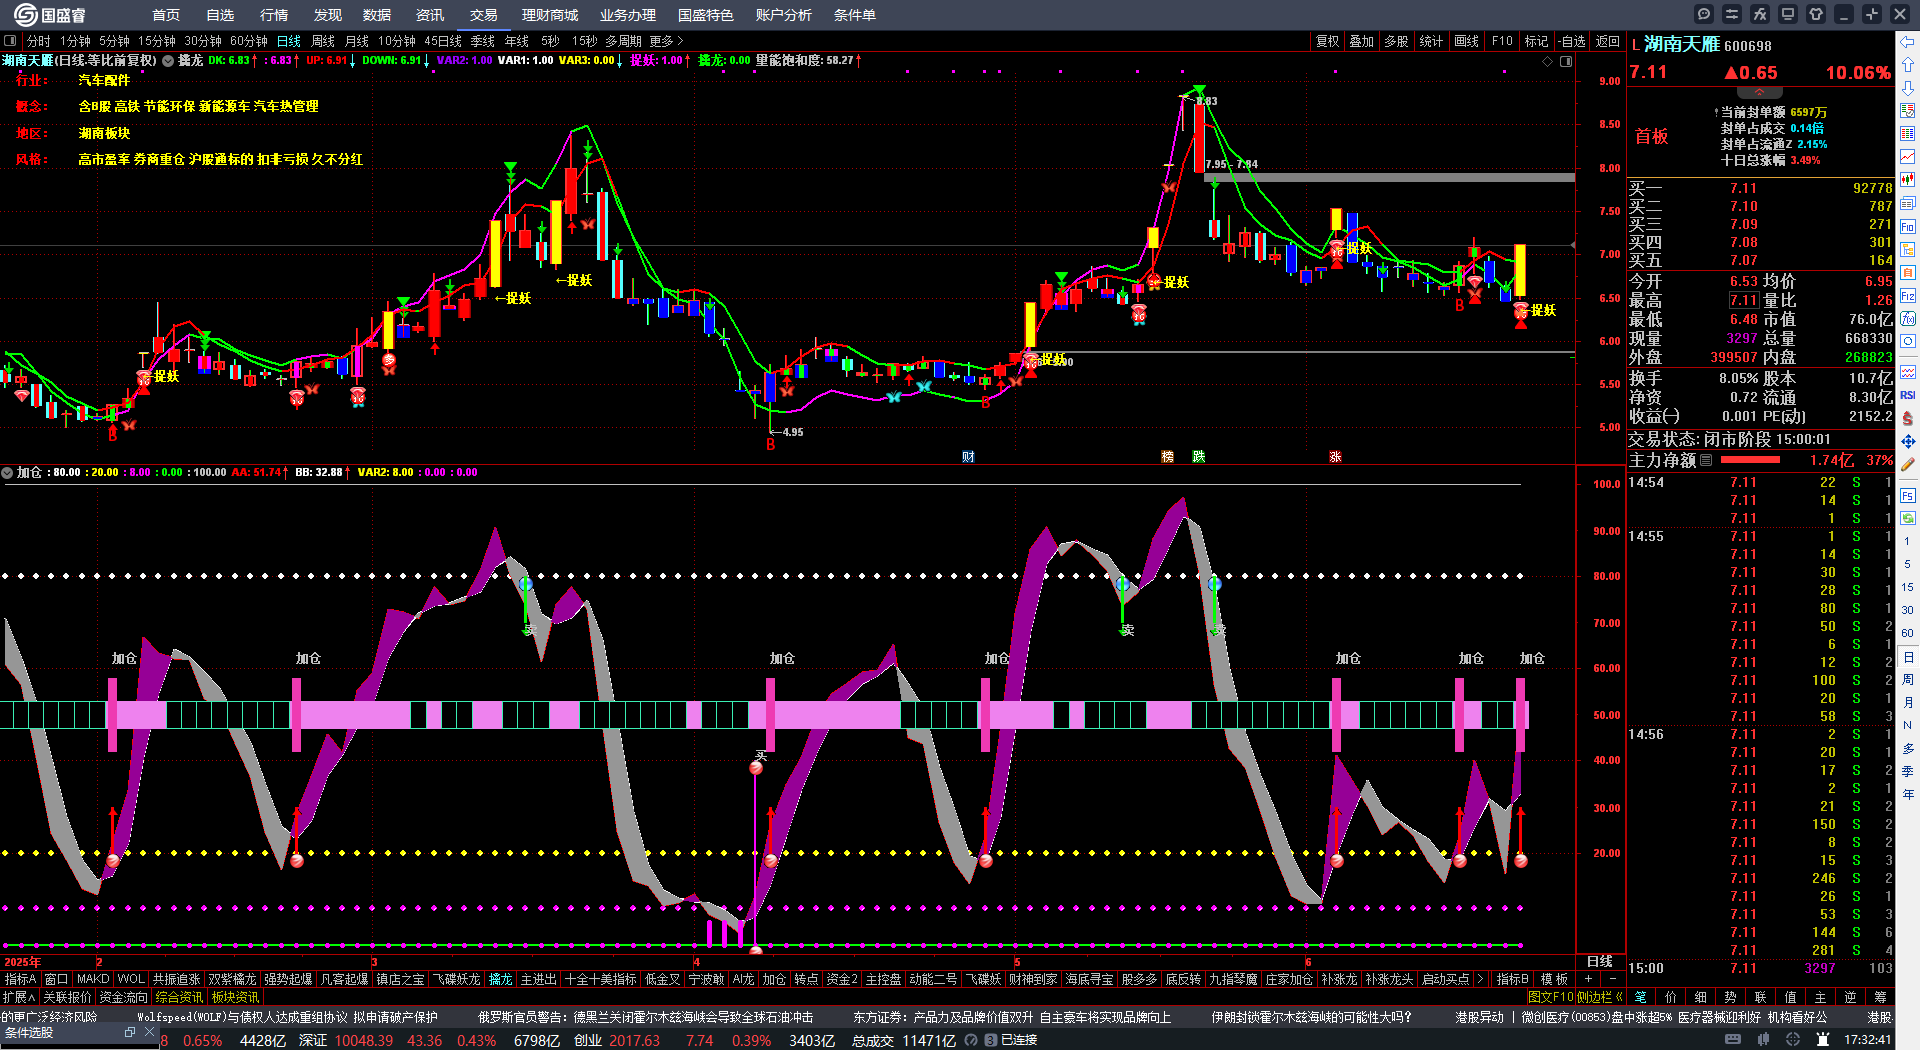Select the 筹 tab in right panel
Viewport: 1920px width, 1050px height.
(1879, 997)
